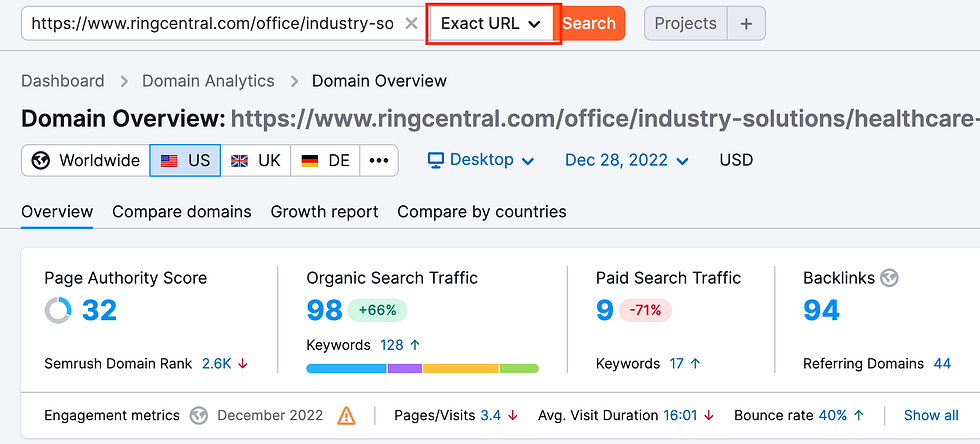The width and height of the screenshot is (980, 444).
Task: Clear the URL search field with the X icon
Action: click(x=411, y=24)
